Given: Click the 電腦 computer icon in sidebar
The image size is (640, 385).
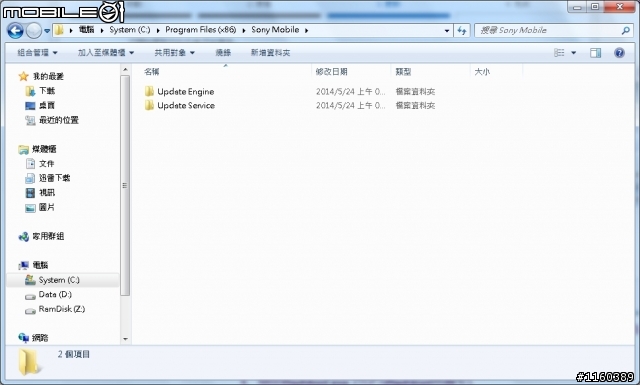Looking at the screenshot, I should (x=23, y=265).
